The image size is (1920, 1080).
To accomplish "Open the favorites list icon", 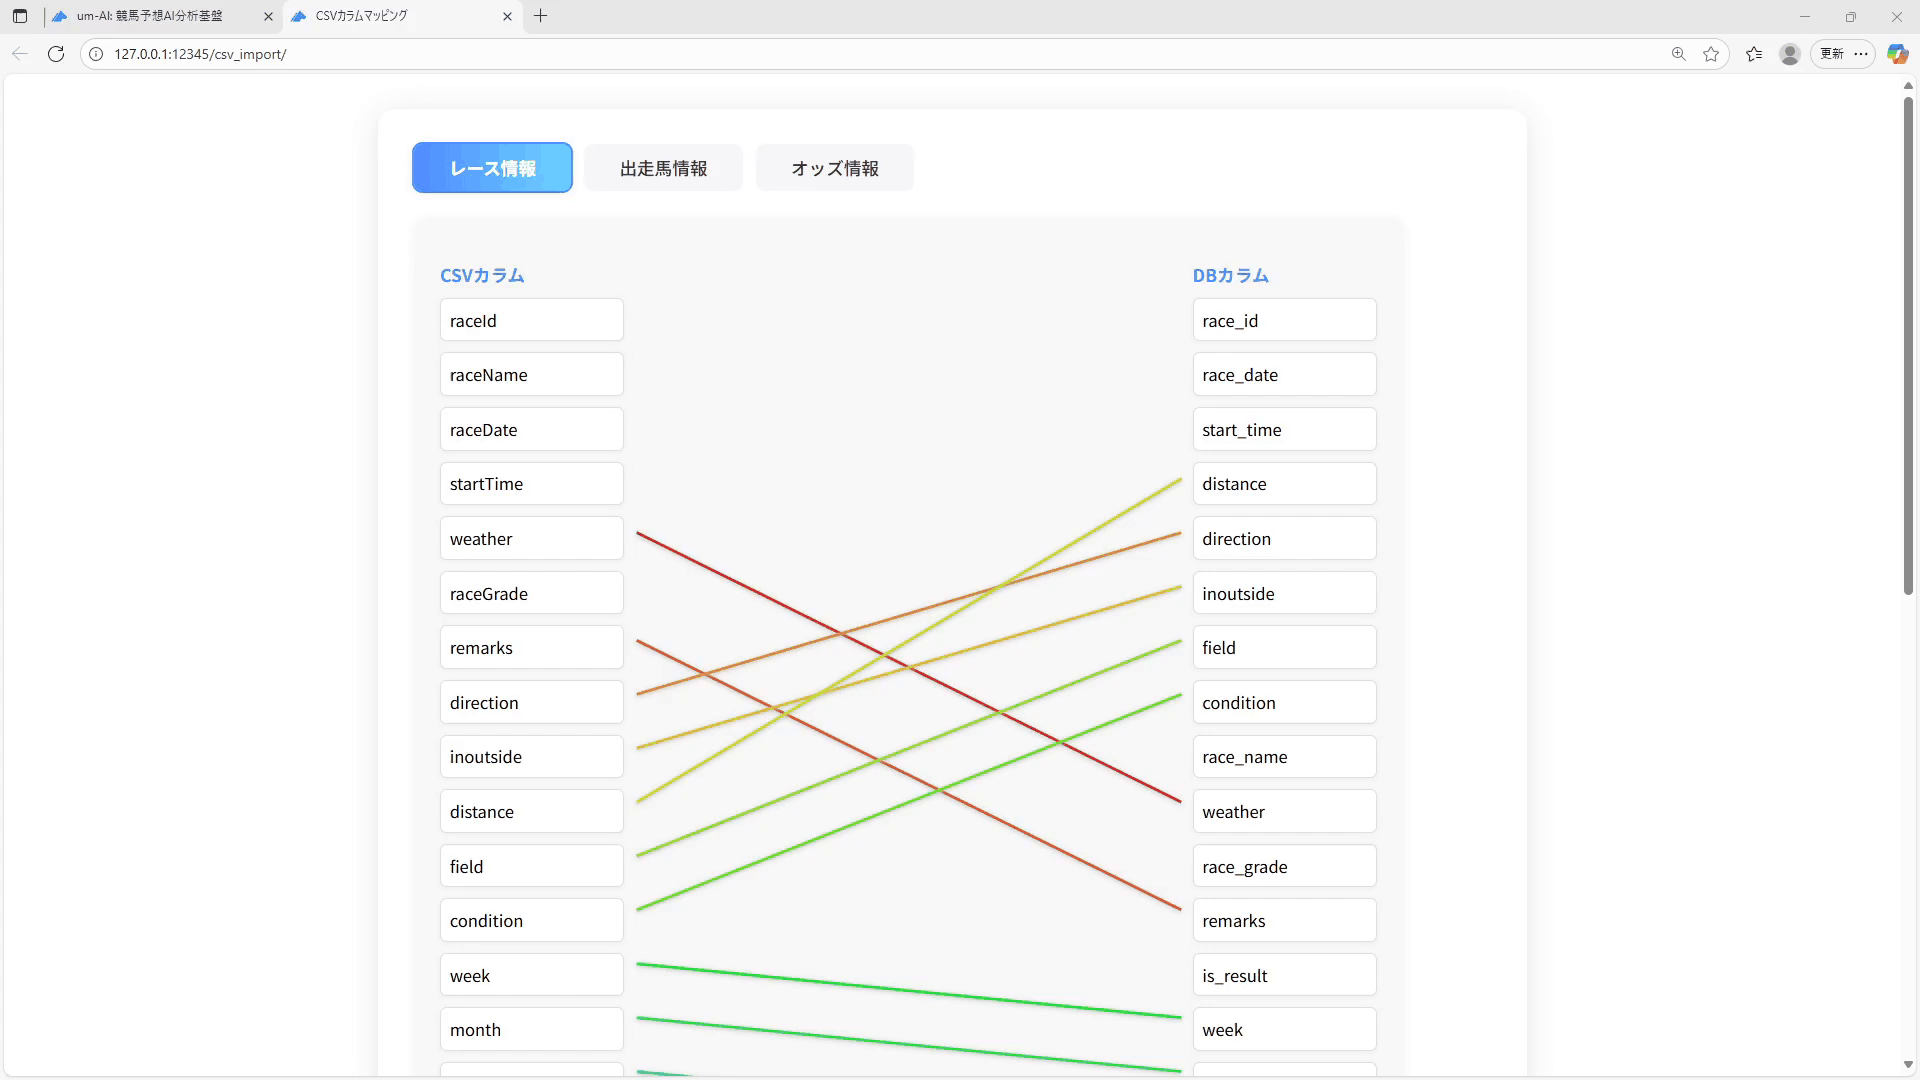I will point(1754,54).
